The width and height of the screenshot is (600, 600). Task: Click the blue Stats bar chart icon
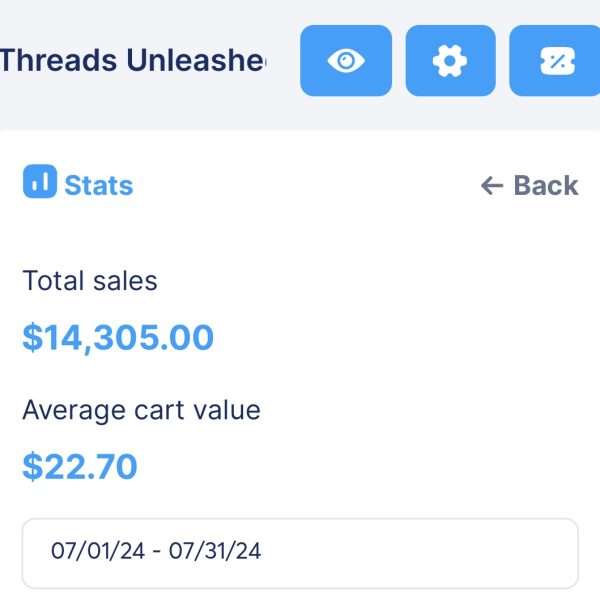pyautogui.click(x=40, y=183)
